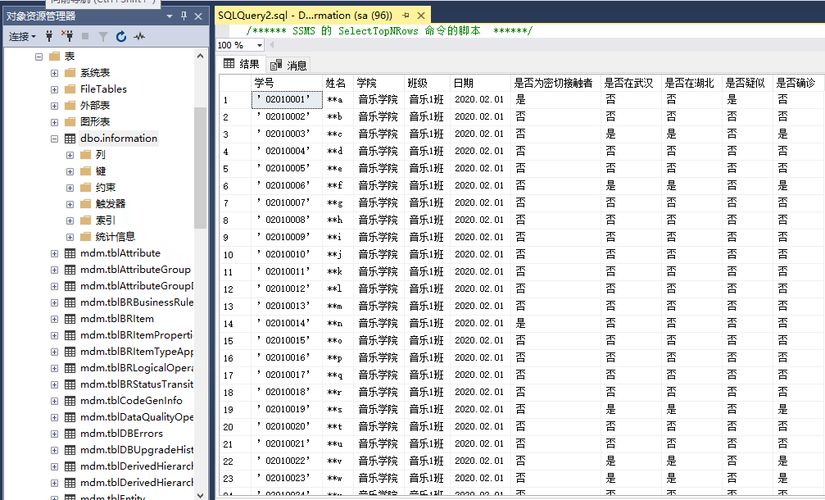The width and height of the screenshot is (825, 500).
Task: Expand the 外部表 folder
Action: 54,106
